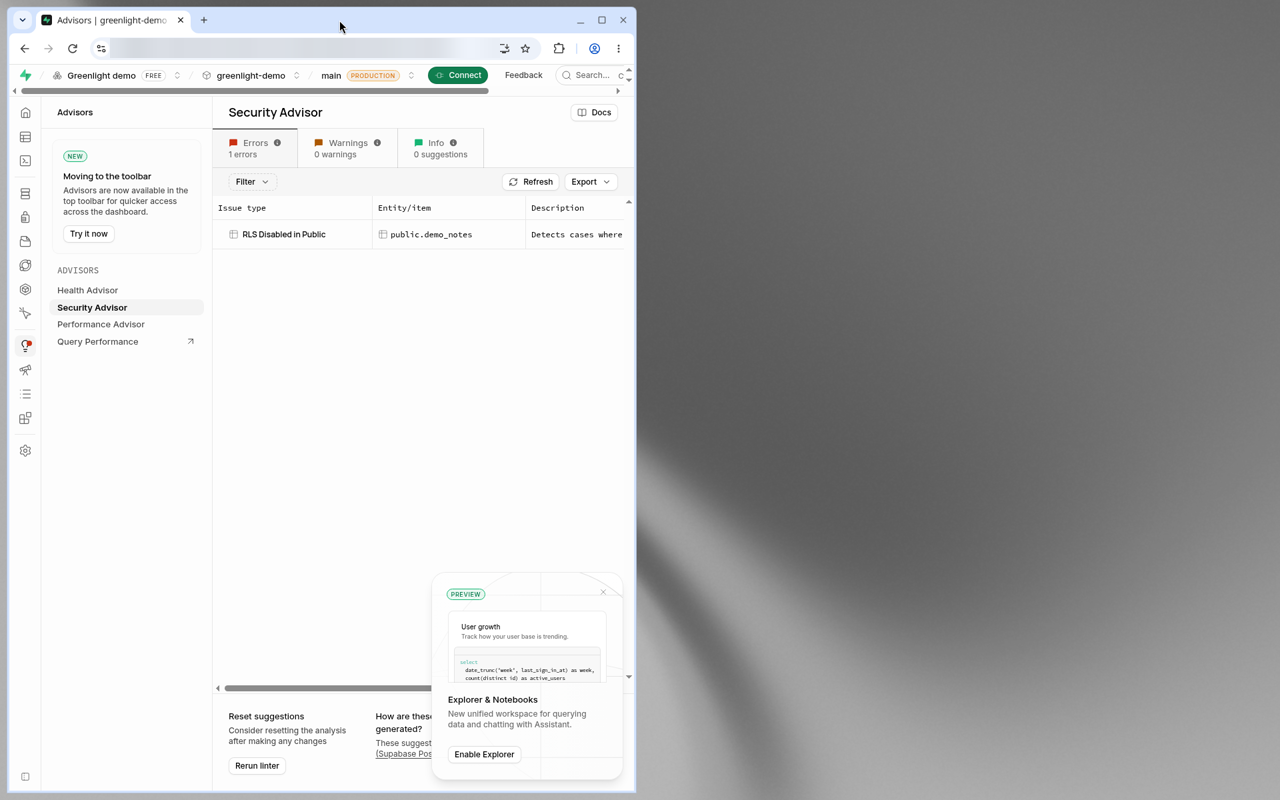Open the Table Editor sidebar icon
The width and height of the screenshot is (1280, 800).
[26, 137]
